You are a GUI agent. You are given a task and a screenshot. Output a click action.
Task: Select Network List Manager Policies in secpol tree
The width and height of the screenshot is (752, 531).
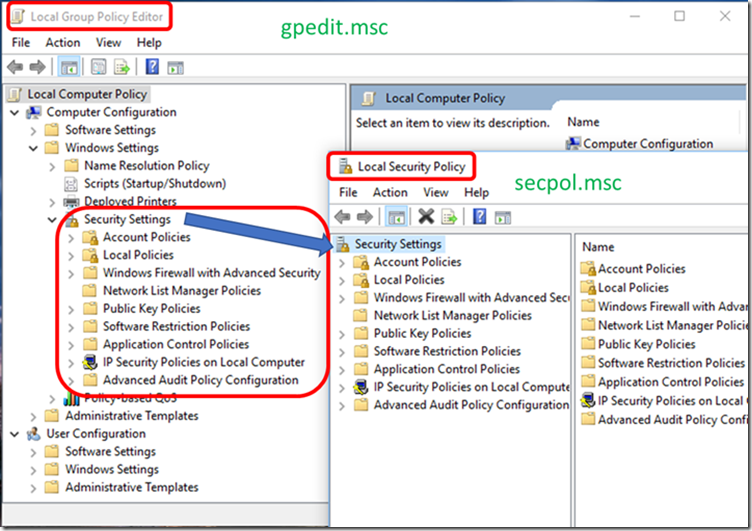pos(453,315)
